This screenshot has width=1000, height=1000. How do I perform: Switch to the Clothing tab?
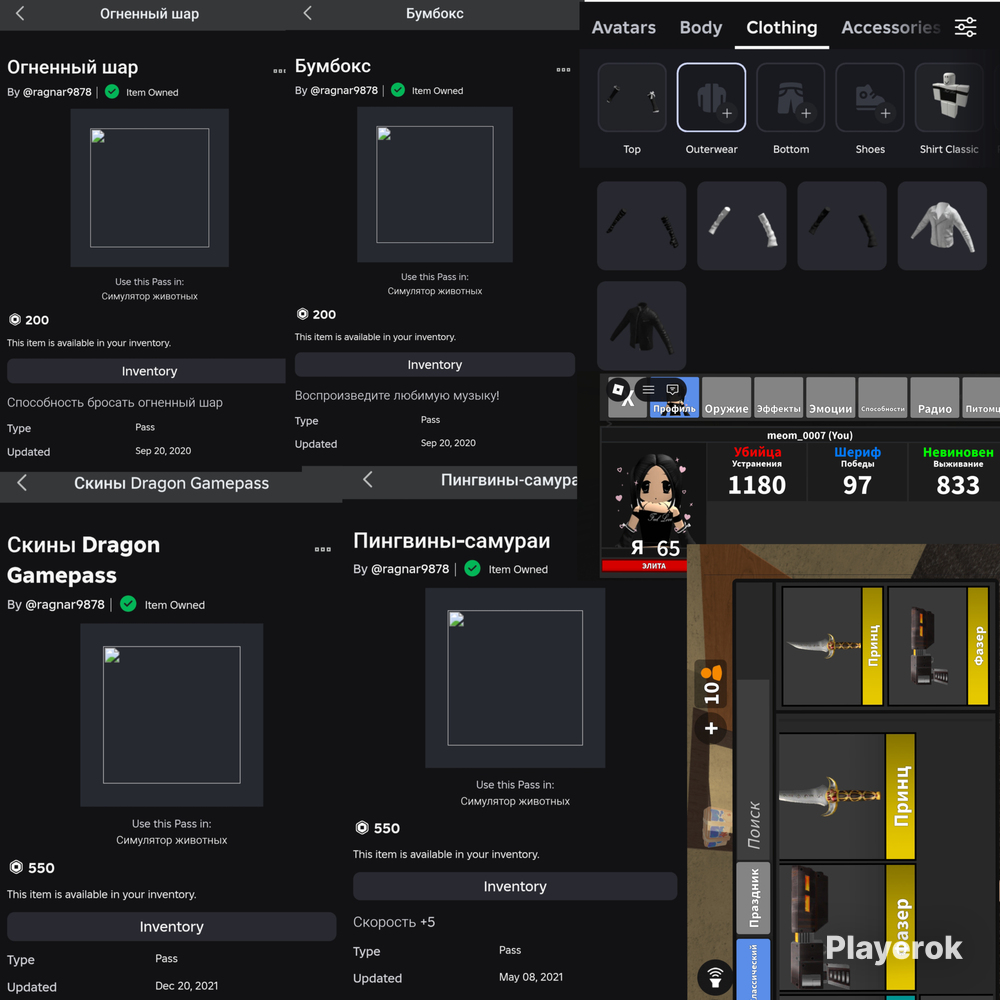point(781,27)
